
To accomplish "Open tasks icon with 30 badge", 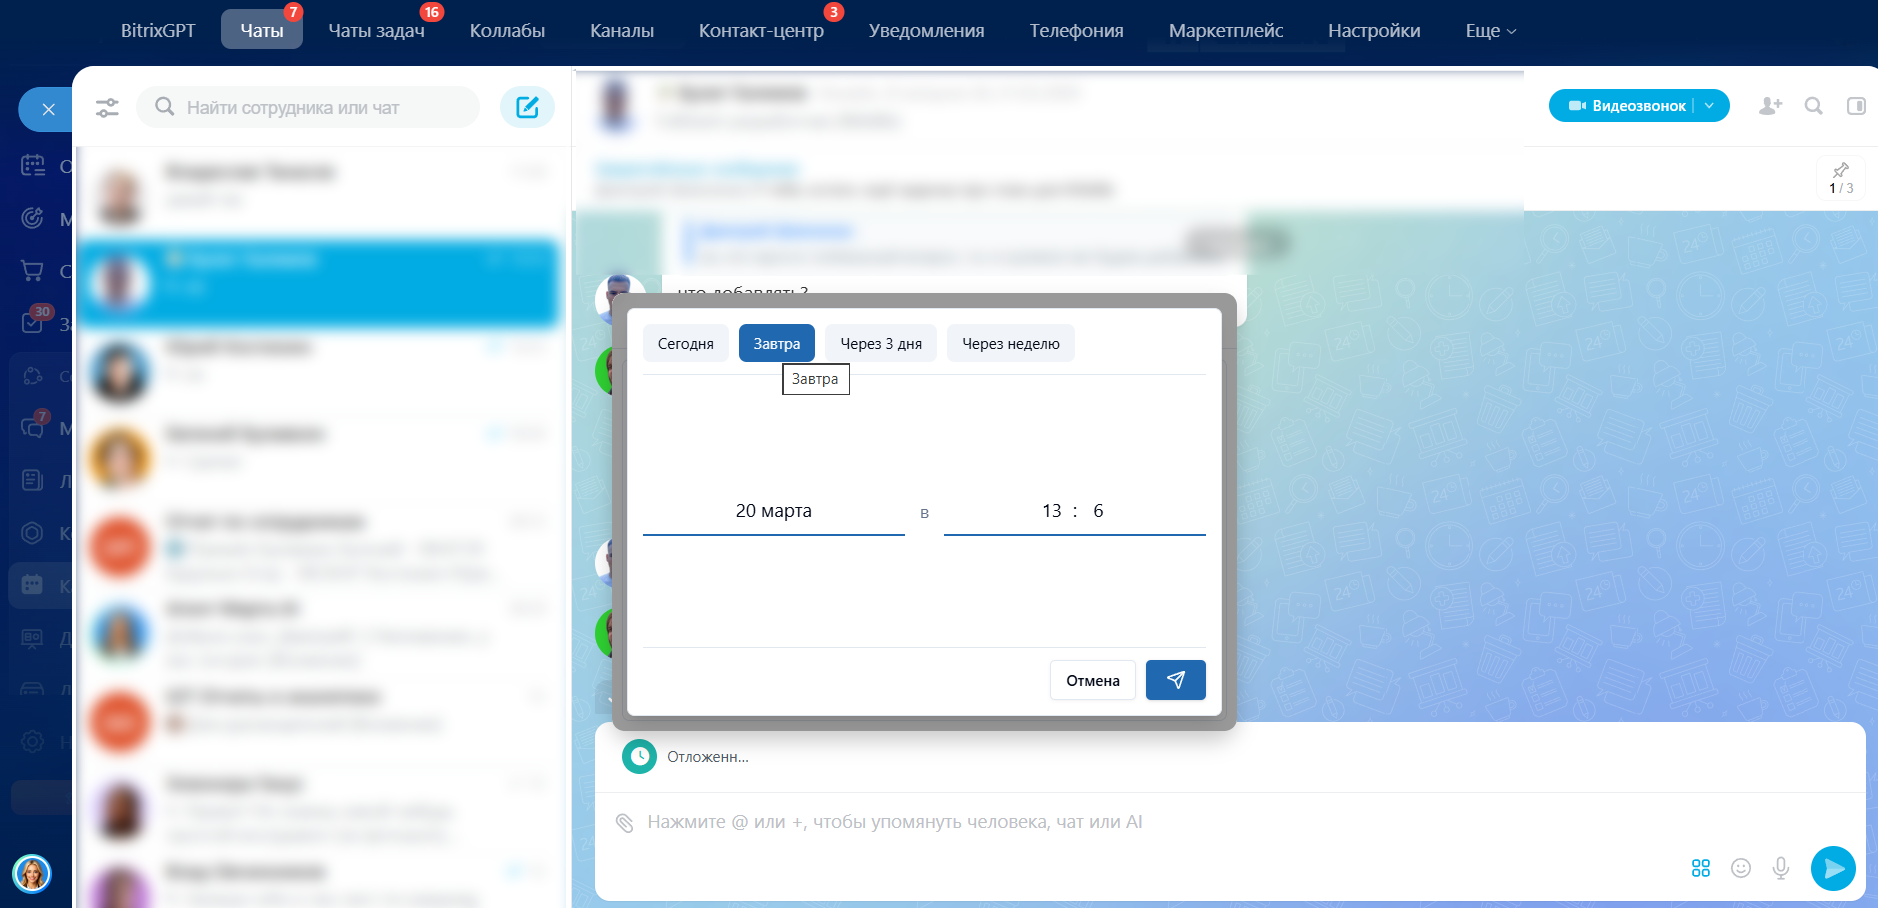I will pos(33,322).
